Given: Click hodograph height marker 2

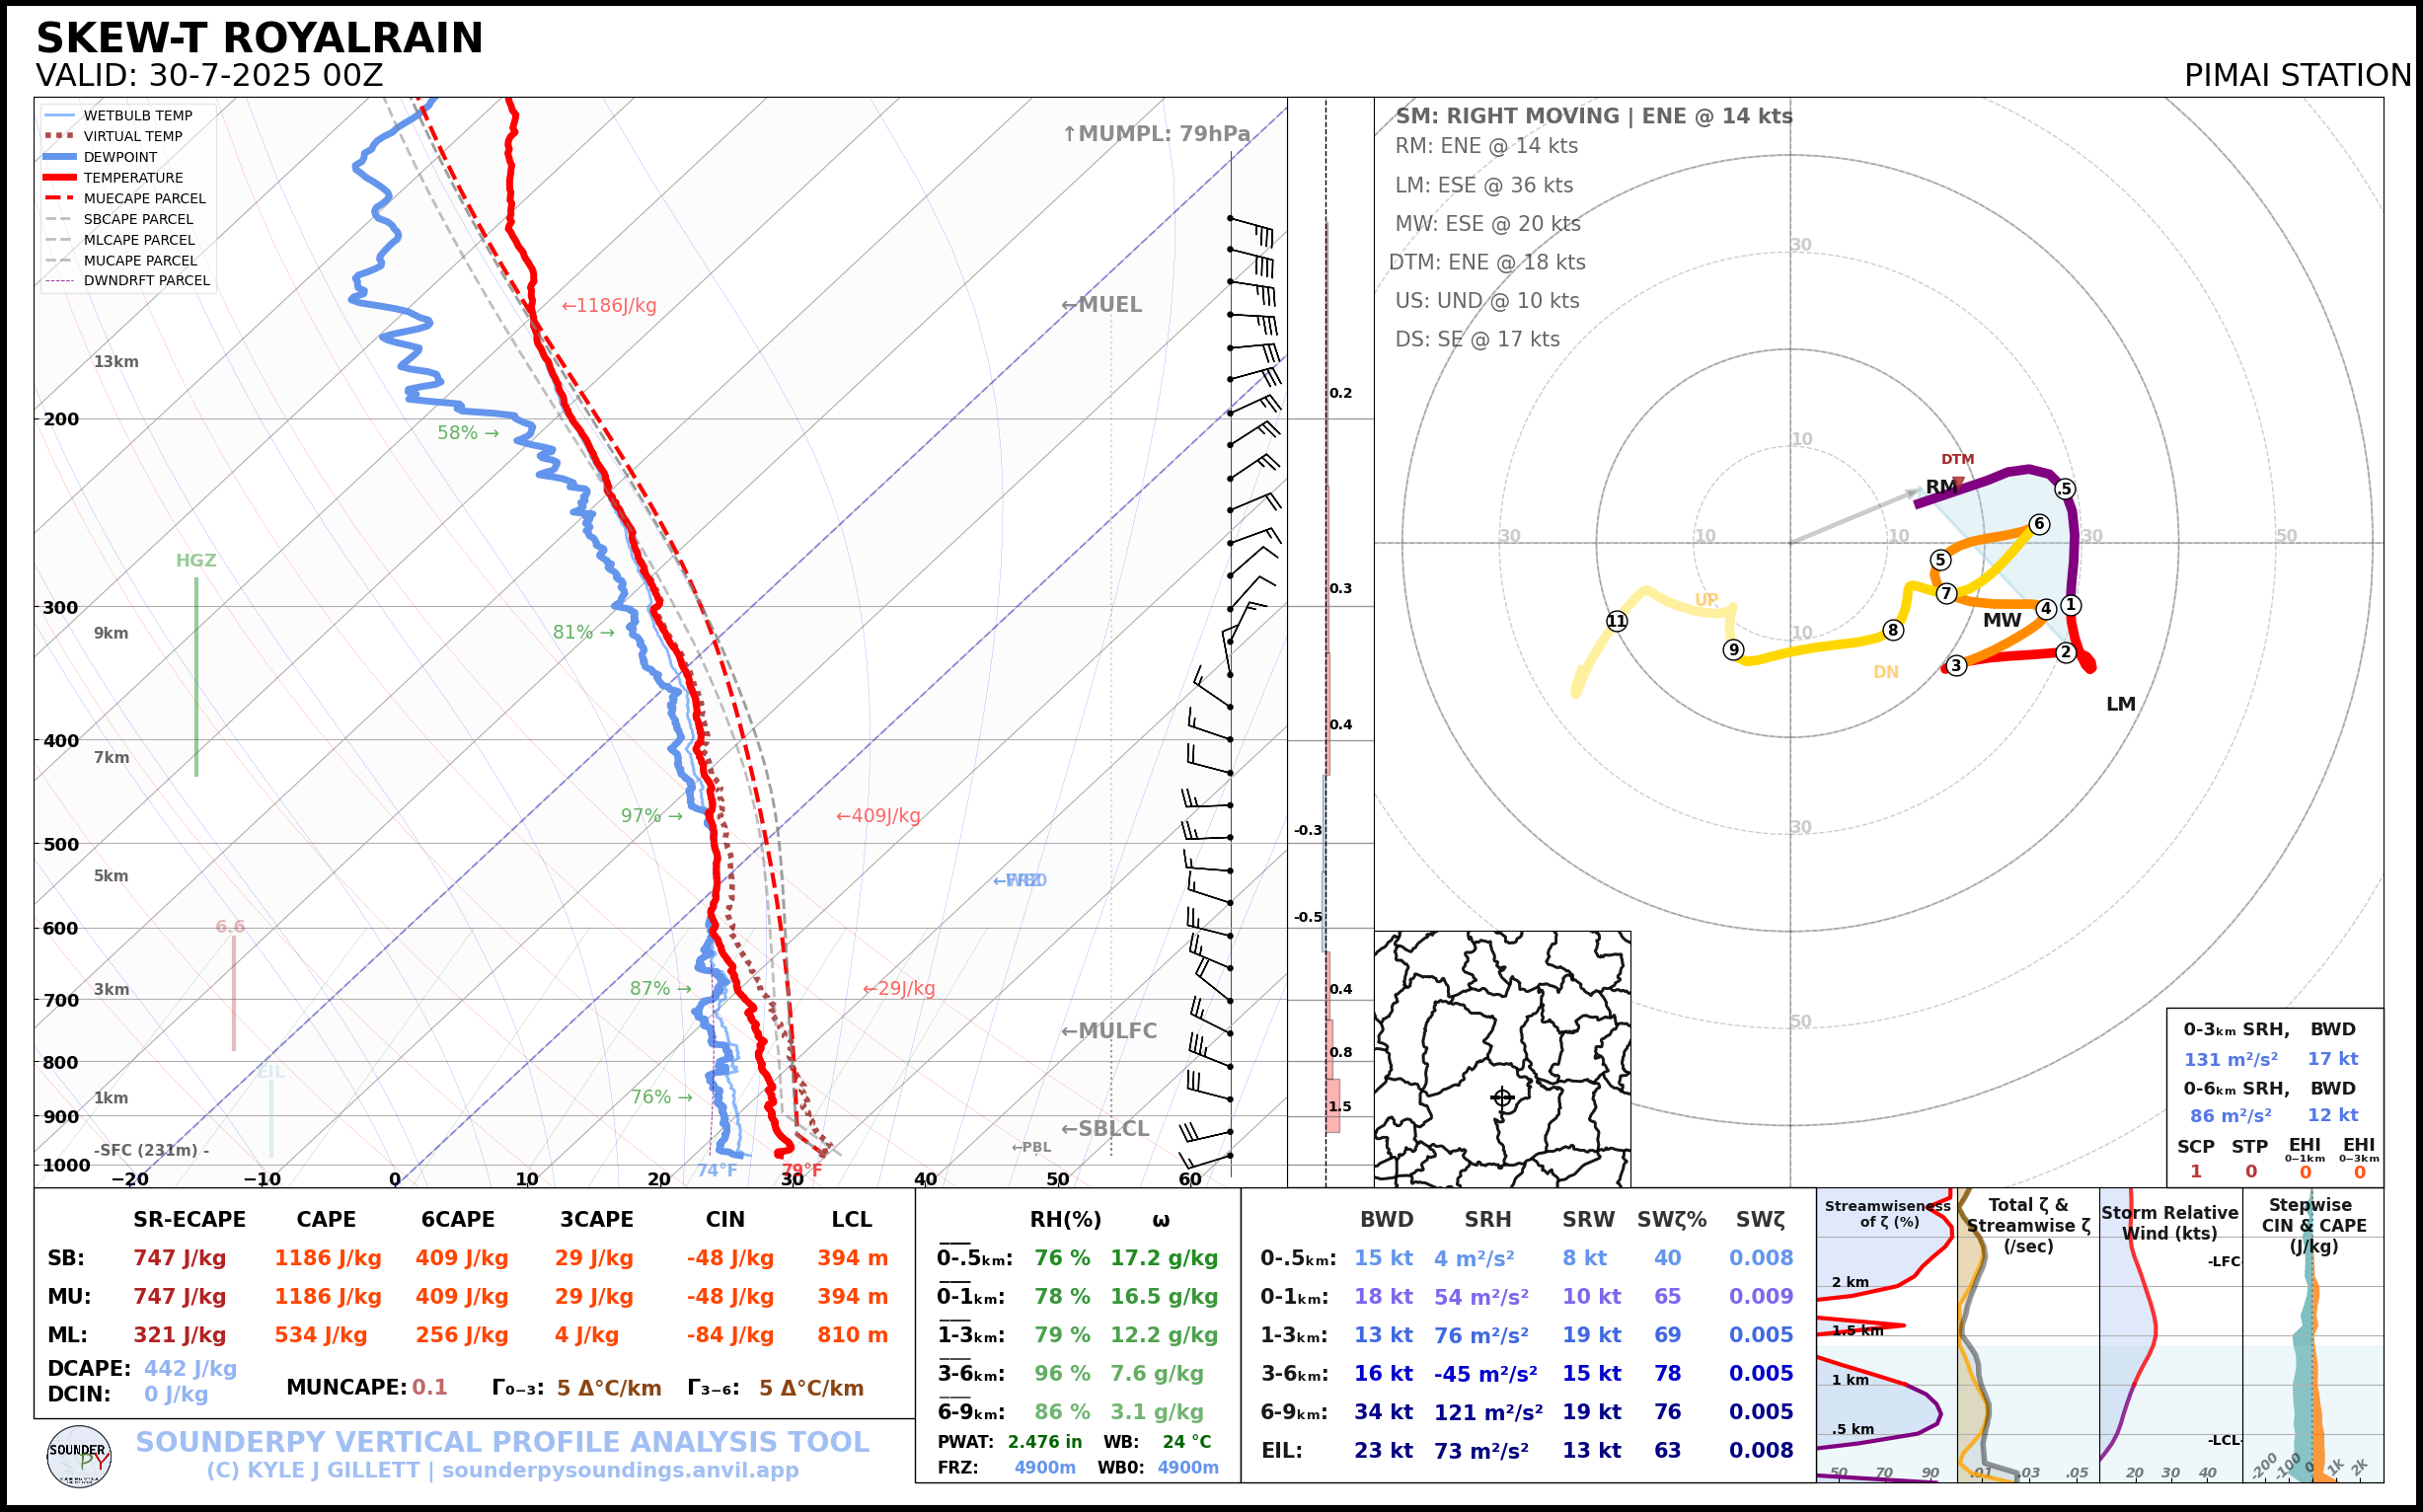Looking at the screenshot, I should [2066, 652].
